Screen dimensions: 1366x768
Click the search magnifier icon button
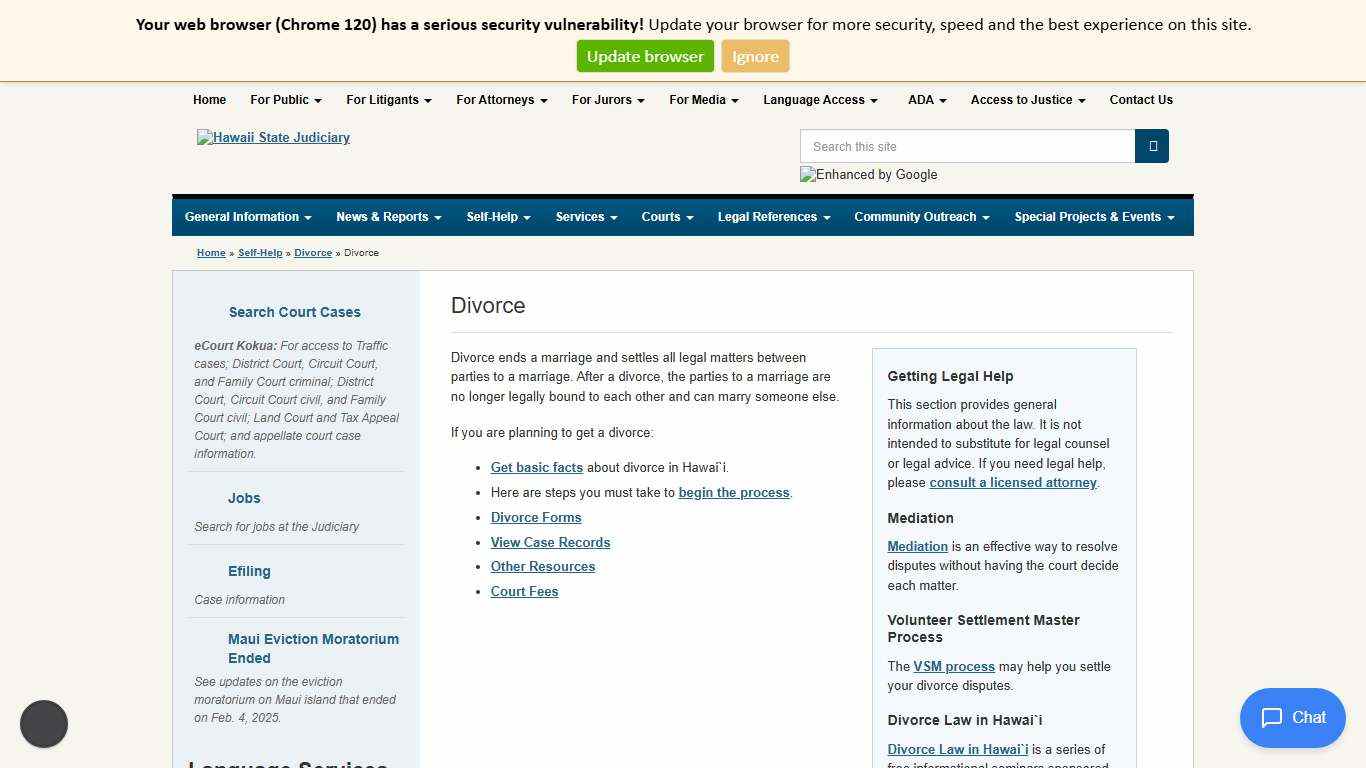click(1152, 146)
